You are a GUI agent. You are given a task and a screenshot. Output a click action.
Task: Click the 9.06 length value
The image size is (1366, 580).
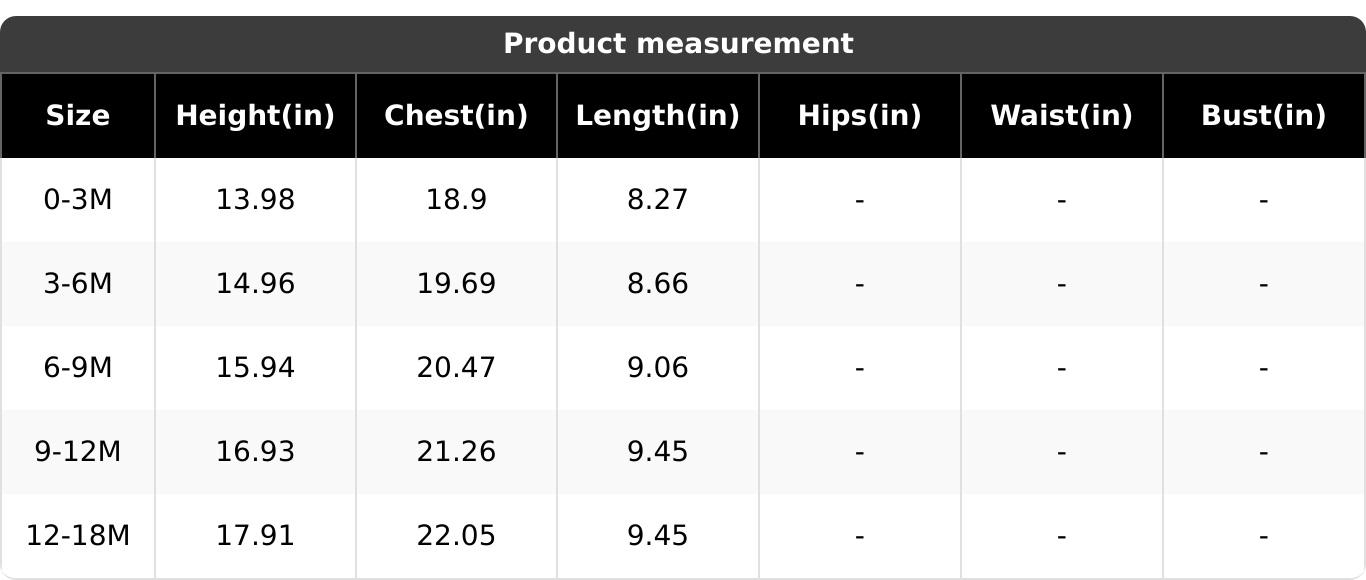(x=658, y=368)
